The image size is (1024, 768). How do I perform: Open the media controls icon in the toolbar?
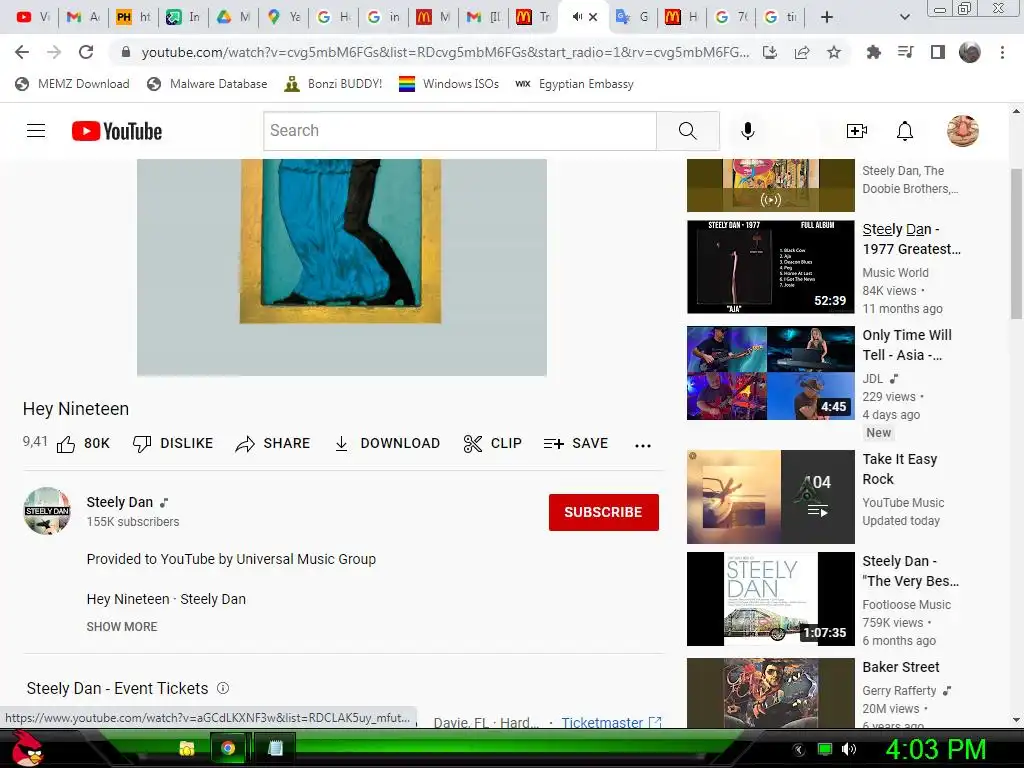pyautogui.click(x=905, y=52)
